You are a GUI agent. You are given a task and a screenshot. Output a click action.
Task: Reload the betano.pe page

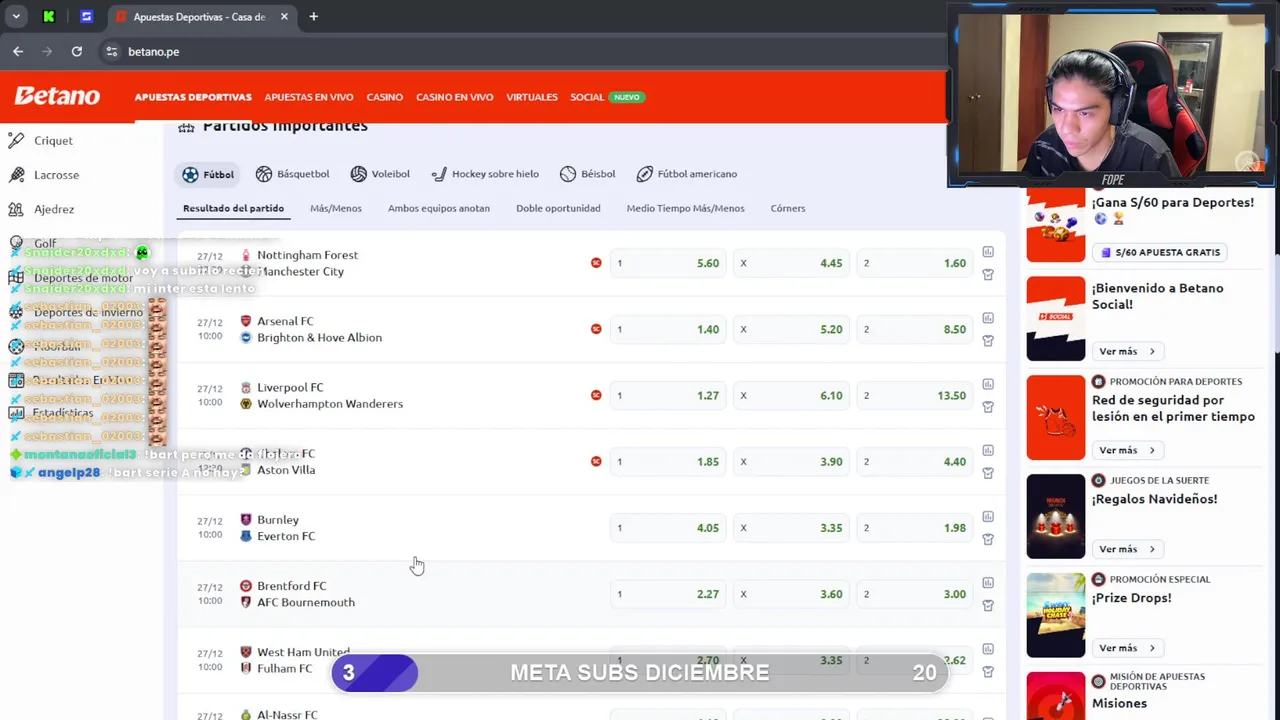[x=77, y=51]
